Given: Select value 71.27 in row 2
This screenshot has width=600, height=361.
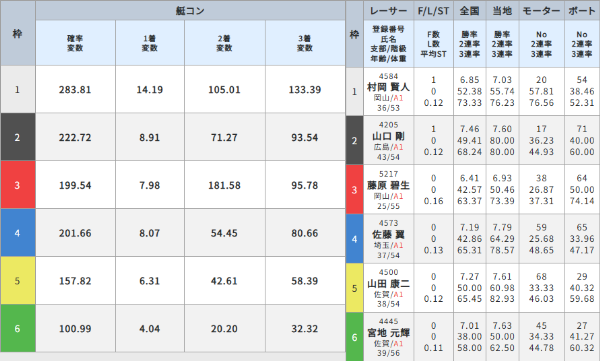Looking at the screenshot, I should click(224, 137).
